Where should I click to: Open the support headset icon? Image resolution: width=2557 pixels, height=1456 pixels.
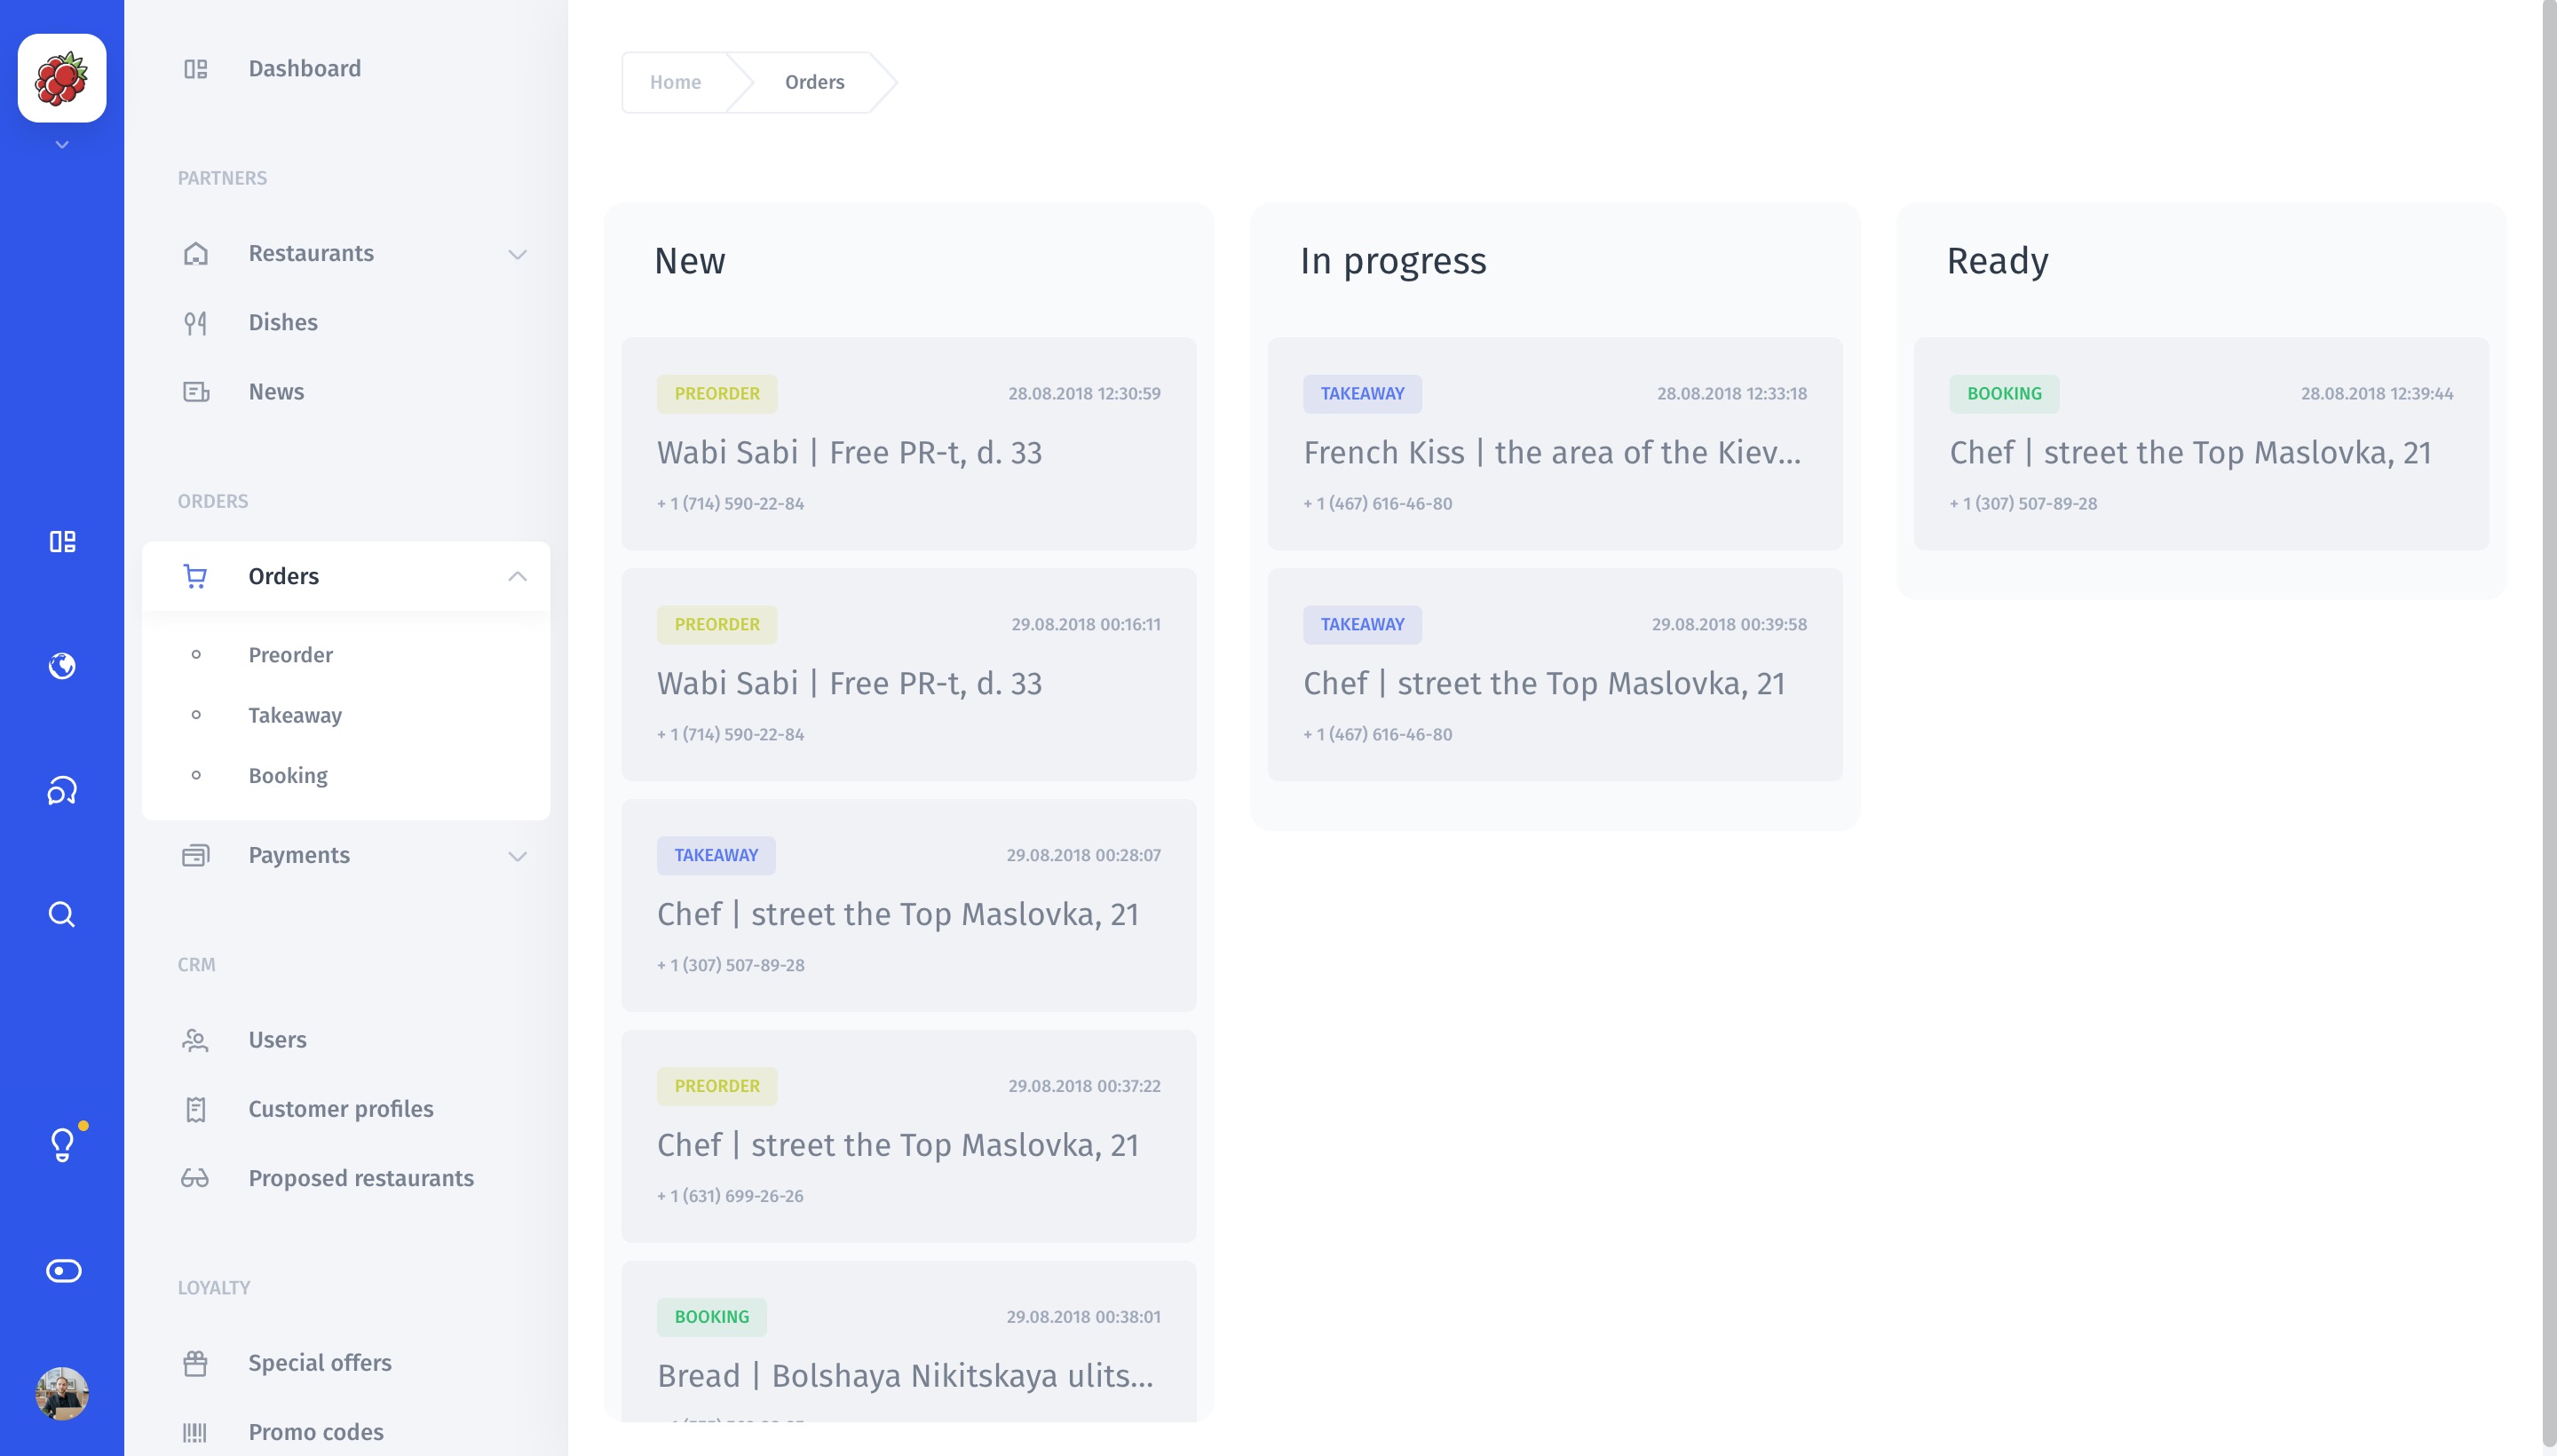click(62, 791)
